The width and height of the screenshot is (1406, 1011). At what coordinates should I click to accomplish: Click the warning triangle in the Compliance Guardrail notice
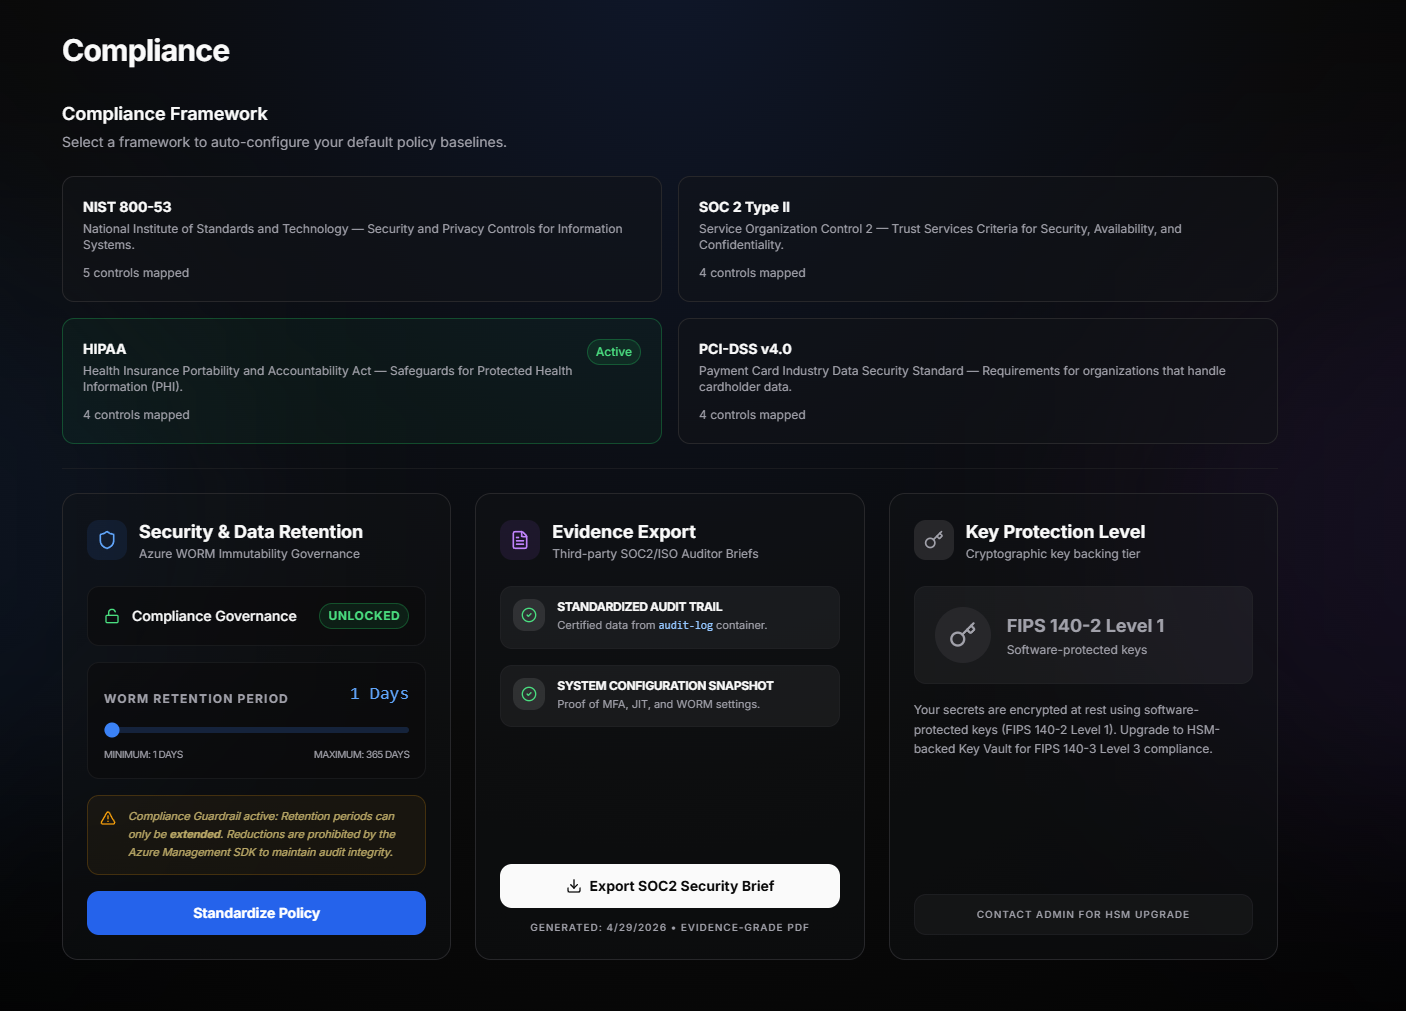[108, 818]
